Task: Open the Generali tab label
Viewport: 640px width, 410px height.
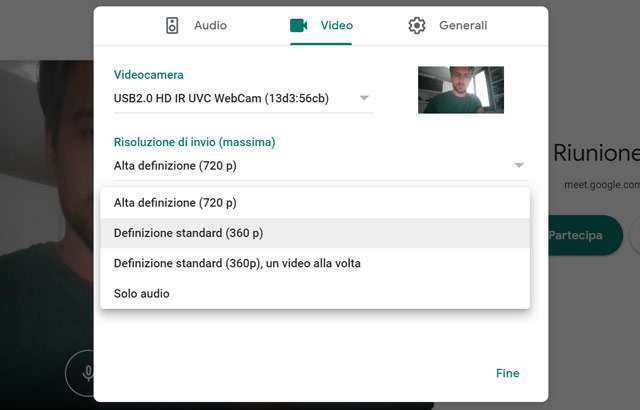Action: [463, 26]
